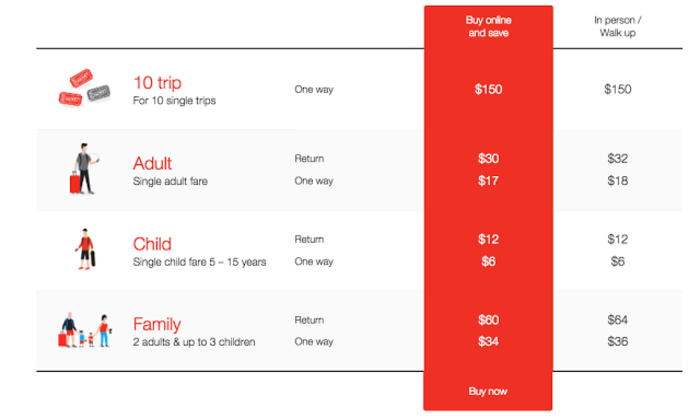Click the Adult traveler with suitcase icon

pyautogui.click(x=84, y=169)
